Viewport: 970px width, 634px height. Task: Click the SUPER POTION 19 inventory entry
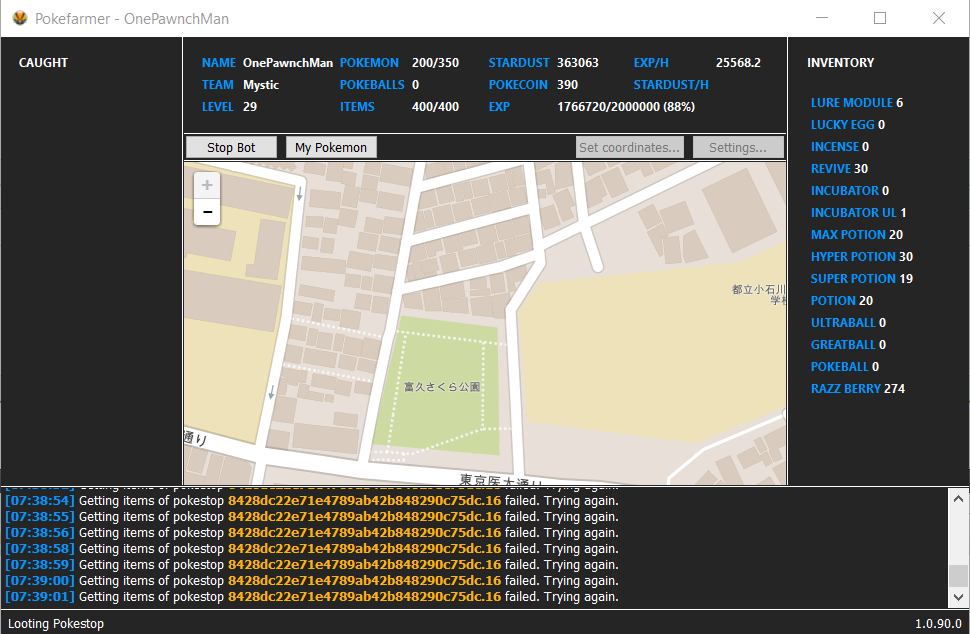click(862, 278)
